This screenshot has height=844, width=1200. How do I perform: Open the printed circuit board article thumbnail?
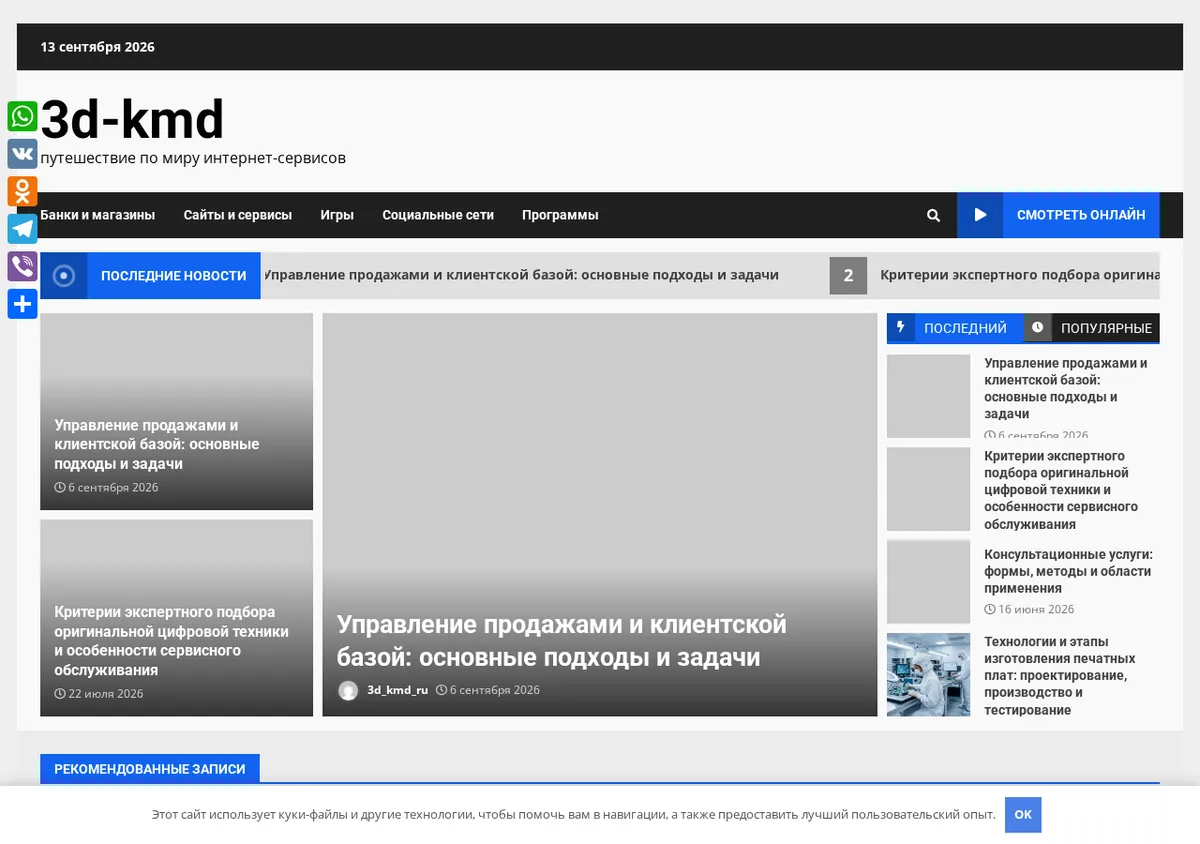929,675
